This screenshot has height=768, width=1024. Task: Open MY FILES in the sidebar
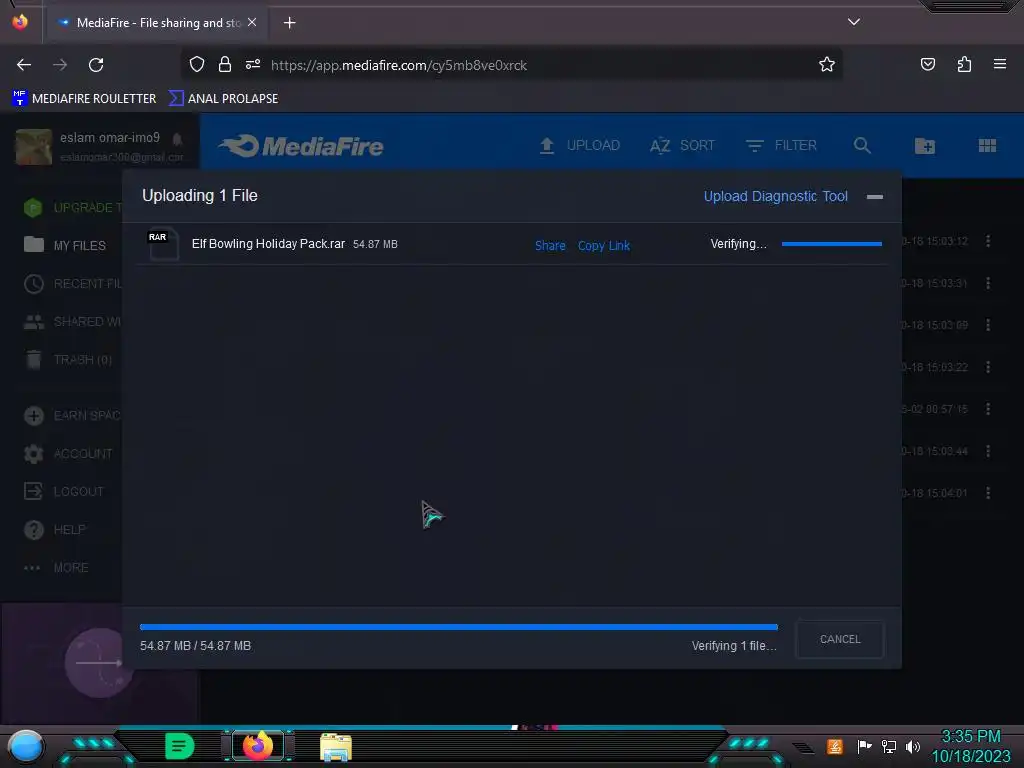65,246
